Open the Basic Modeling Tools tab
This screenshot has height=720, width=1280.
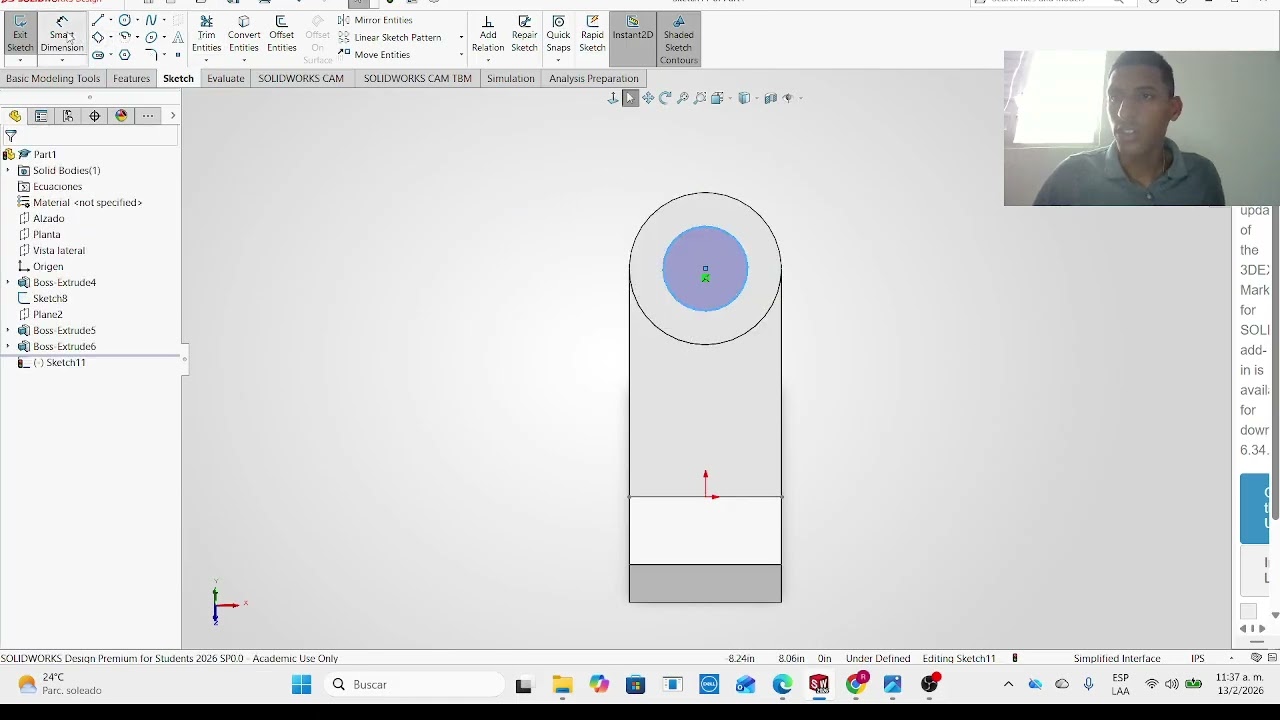(x=53, y=78)
